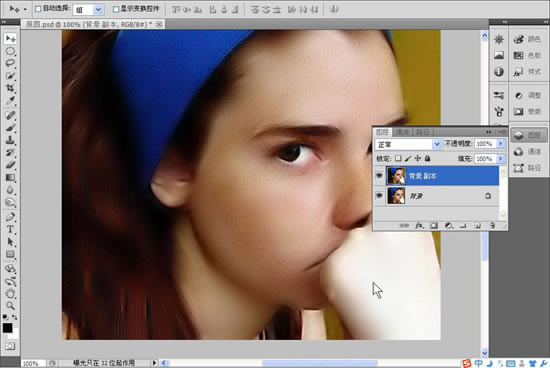Image resolution: width=550 pixels, height=368 pixels.
Task: Open the 调整 panel button
Action: point(528,95)
